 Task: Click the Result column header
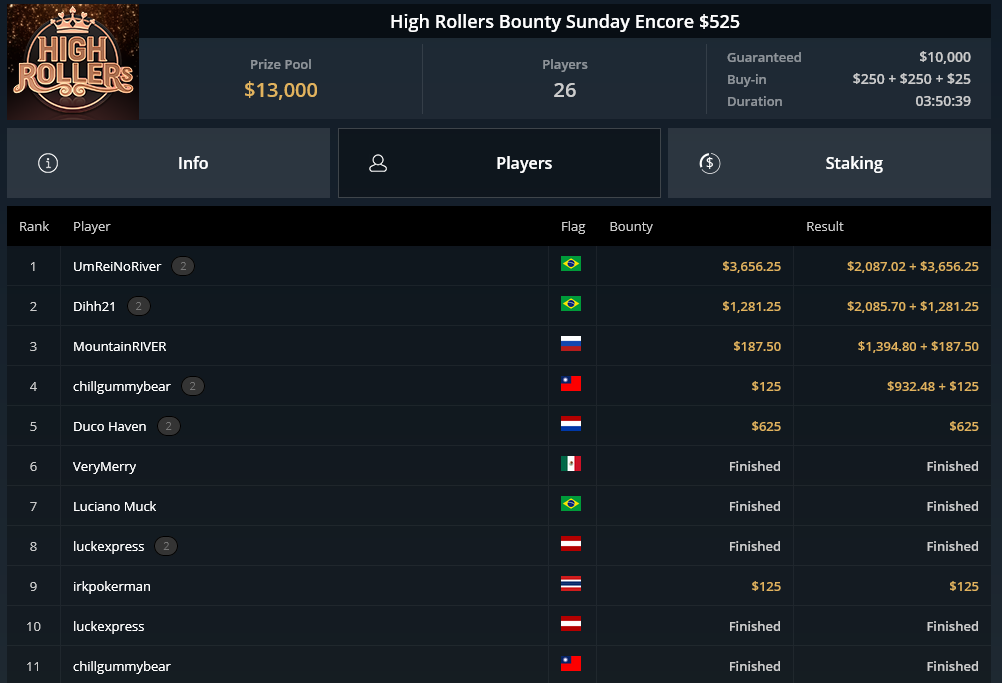824,226
